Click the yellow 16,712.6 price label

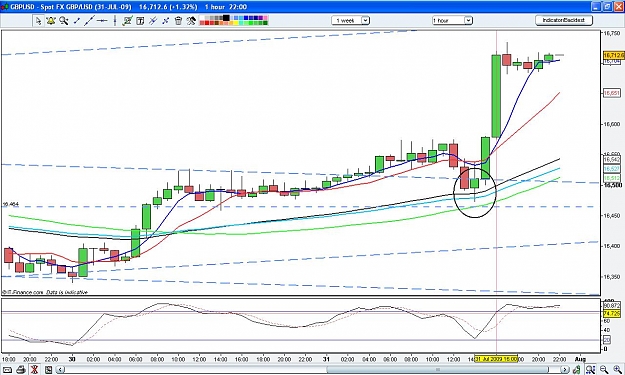613,55
